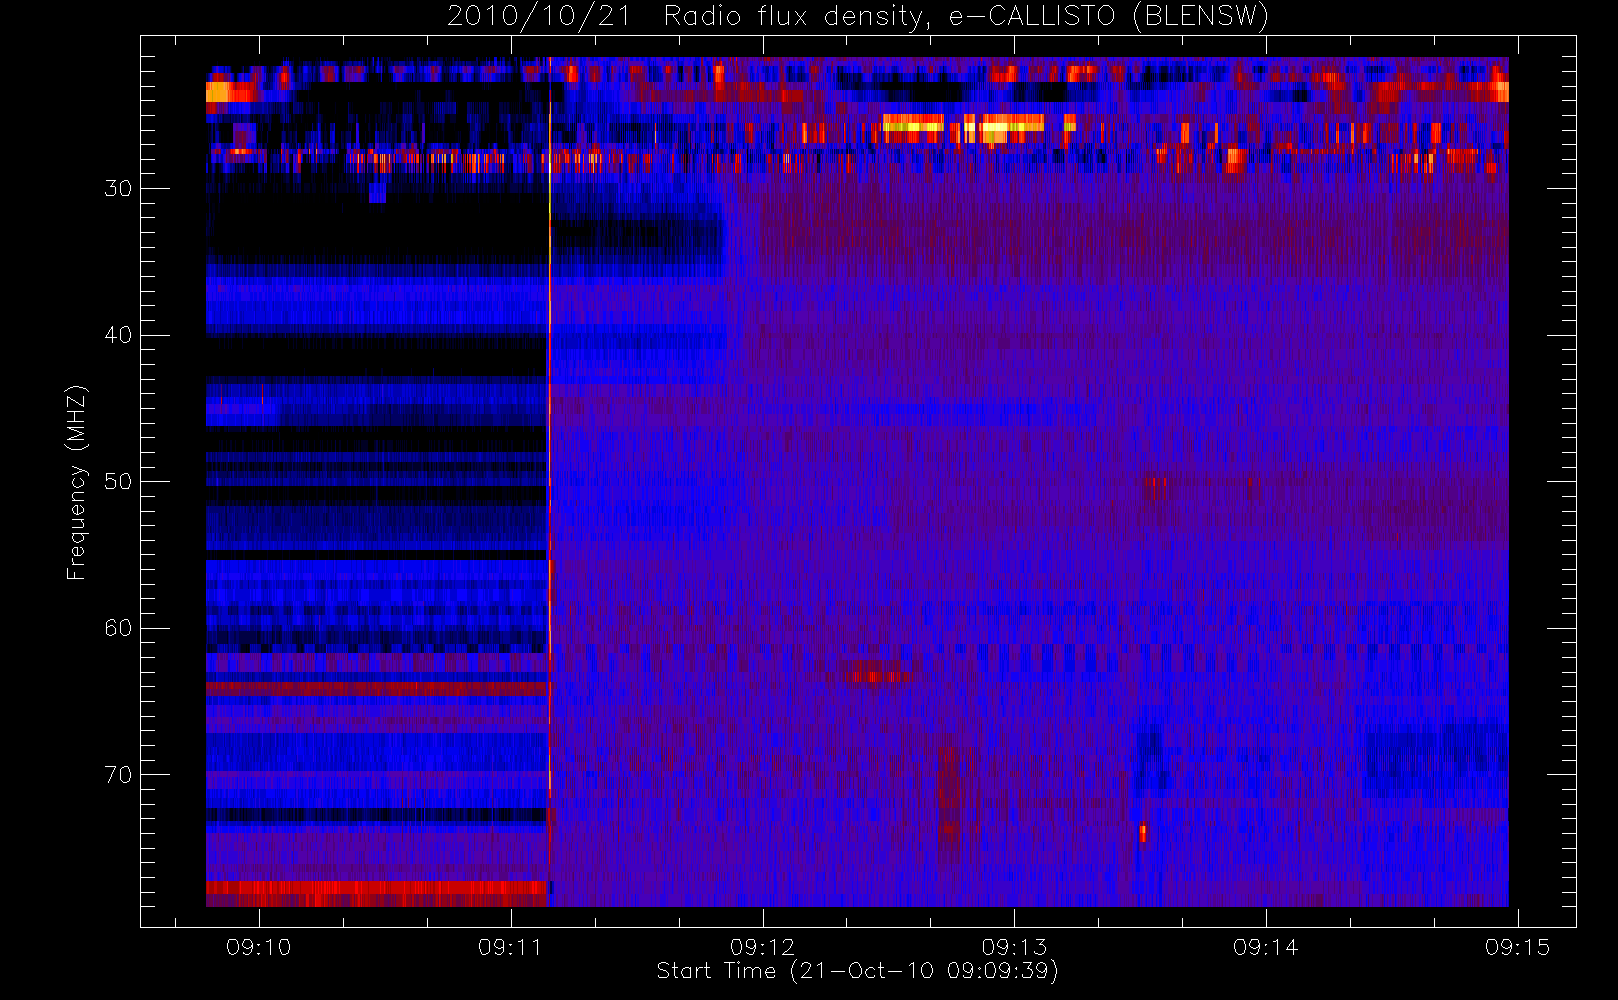The height and width of the screenshot is (1000, 1618).
Task: Click the 09:15 time tick label
Action: click(x=1518, y=947)
